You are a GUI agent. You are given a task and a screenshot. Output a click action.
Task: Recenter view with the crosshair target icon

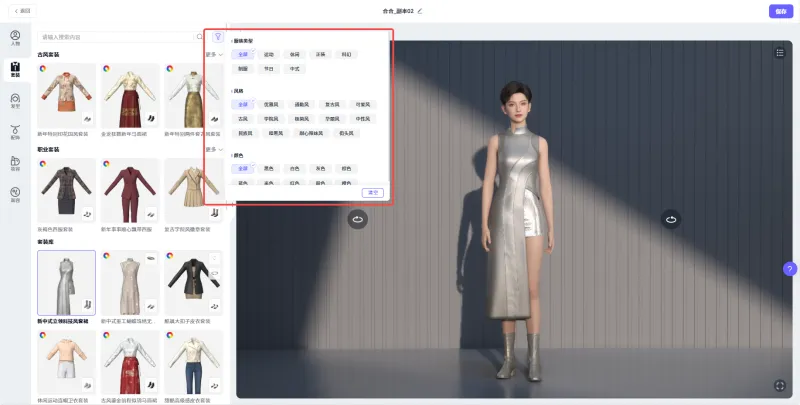click(780, 386)
